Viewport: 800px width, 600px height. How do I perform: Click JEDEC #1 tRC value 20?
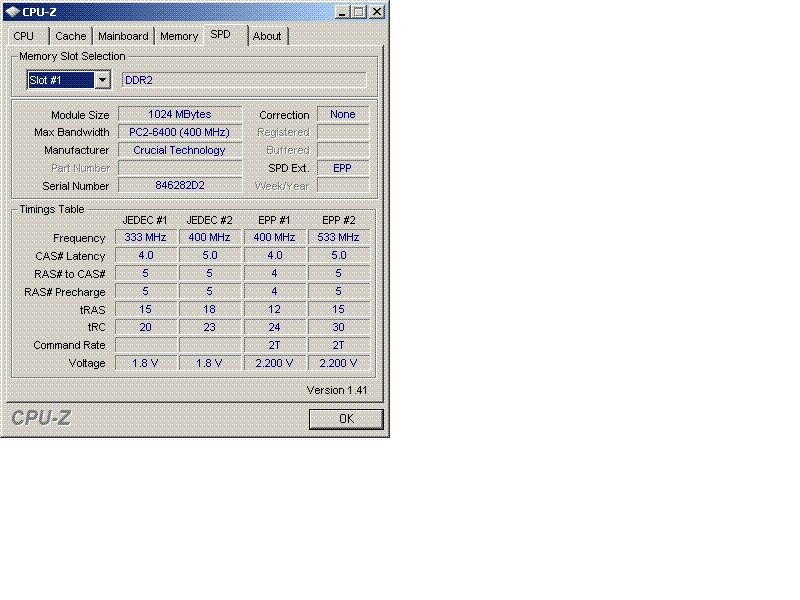[x=146, y=327]
